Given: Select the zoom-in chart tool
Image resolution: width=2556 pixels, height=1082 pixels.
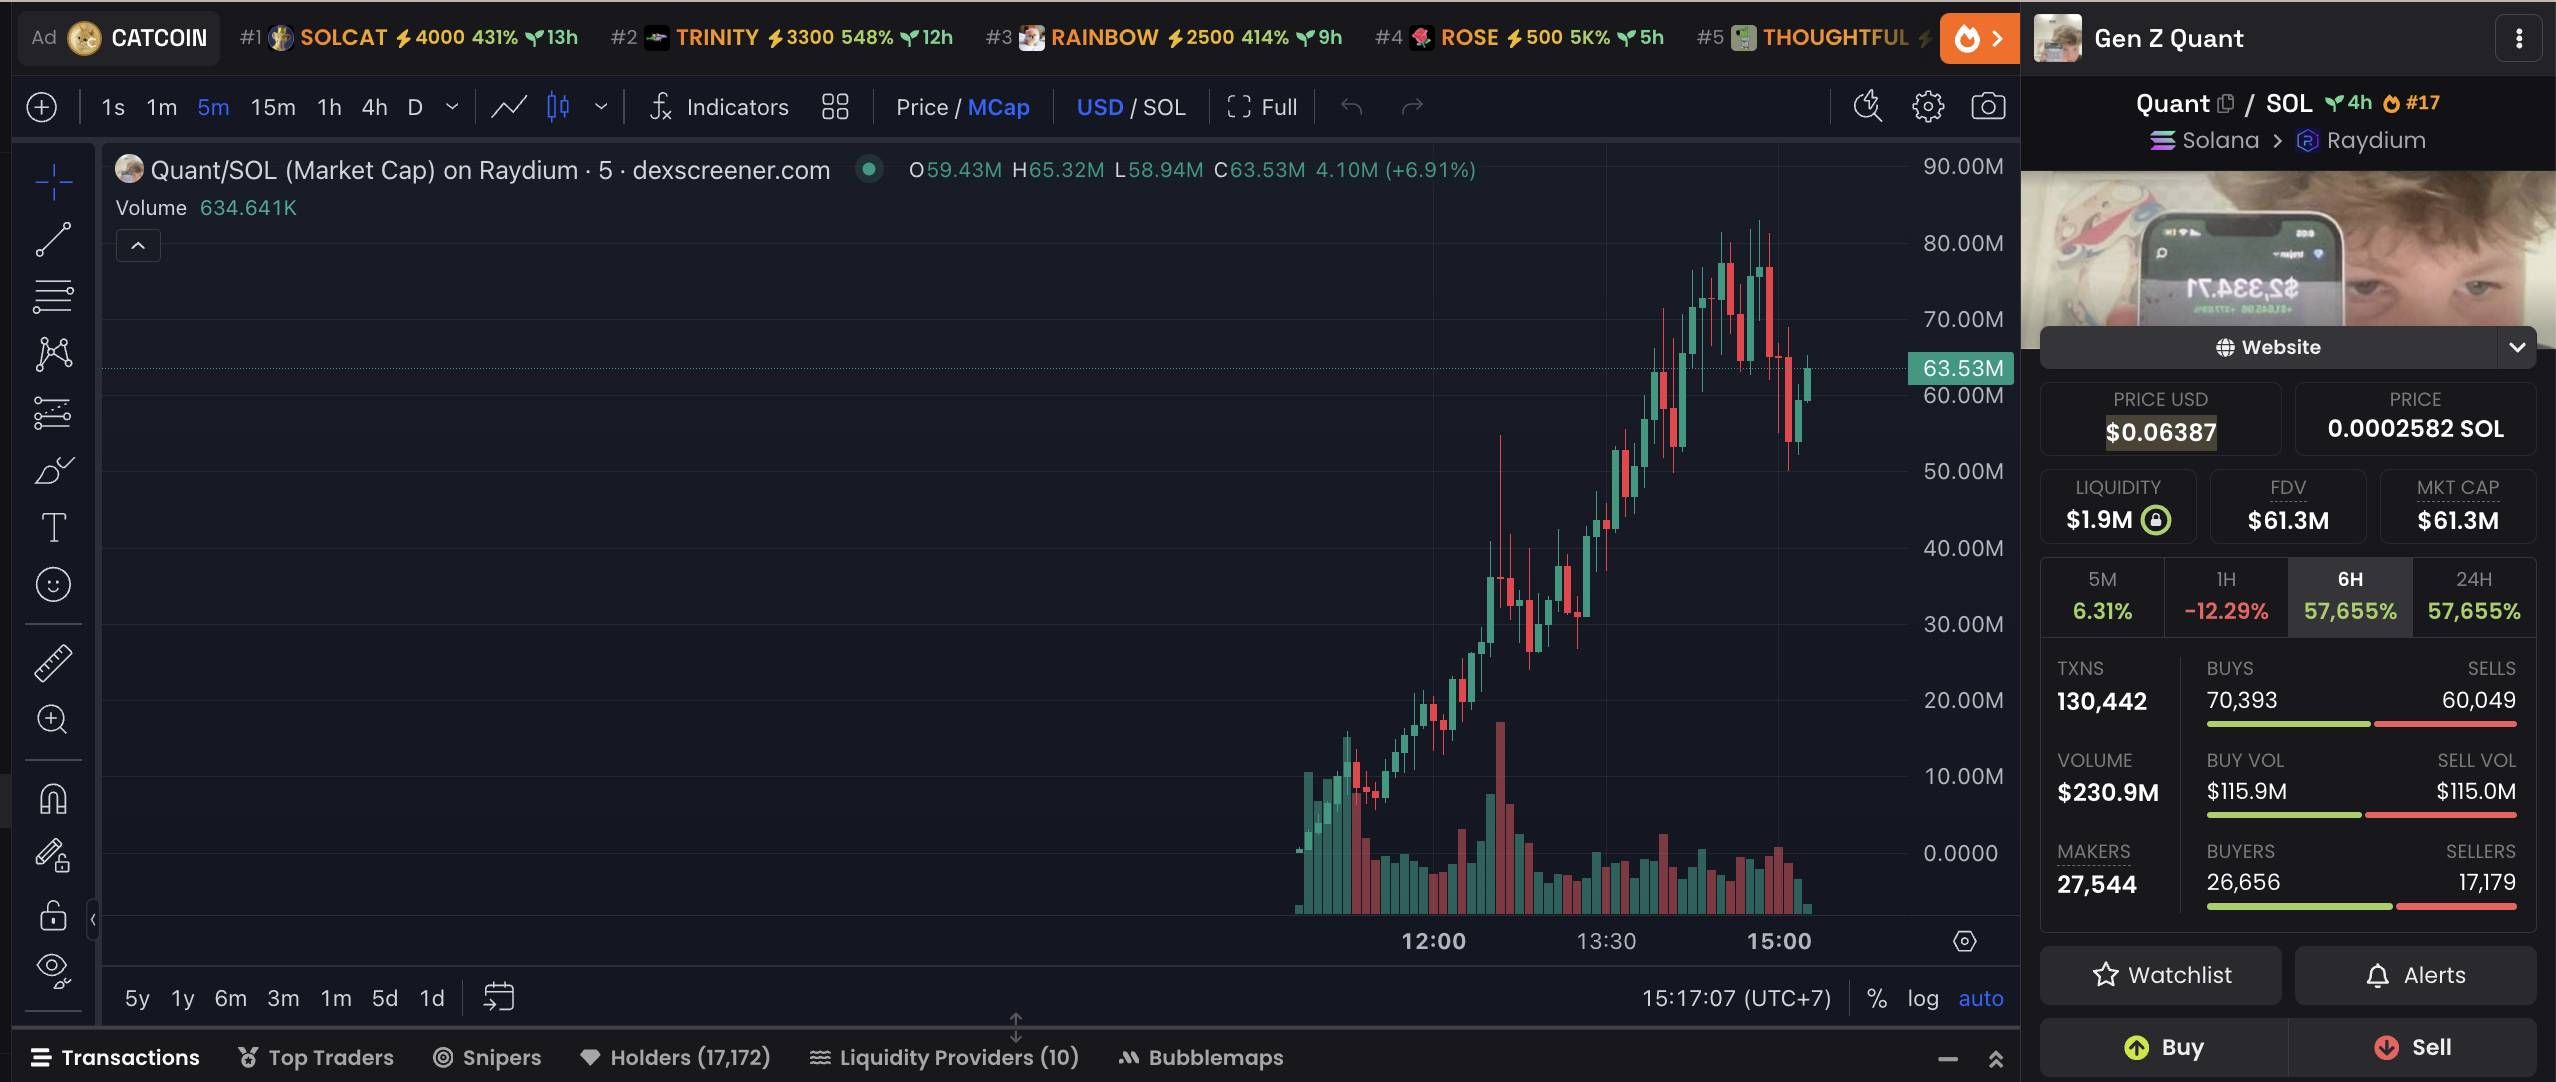Looking at the screenshot, I should pyautogui.click(x=52, y=719).
